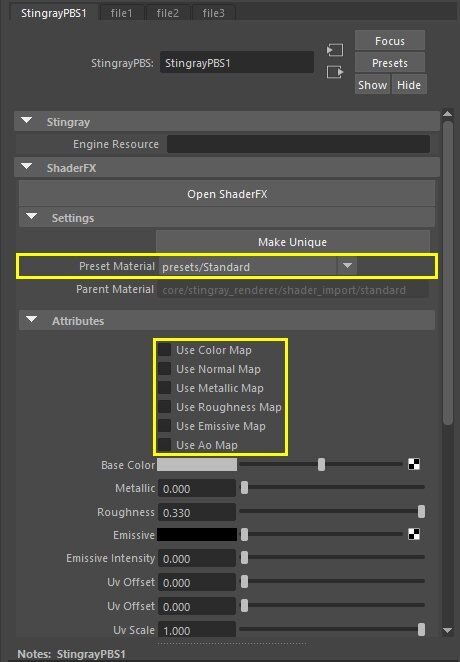Screen dimensions: 460x662
Task: Click the Show button
Action: click(372, 85)
